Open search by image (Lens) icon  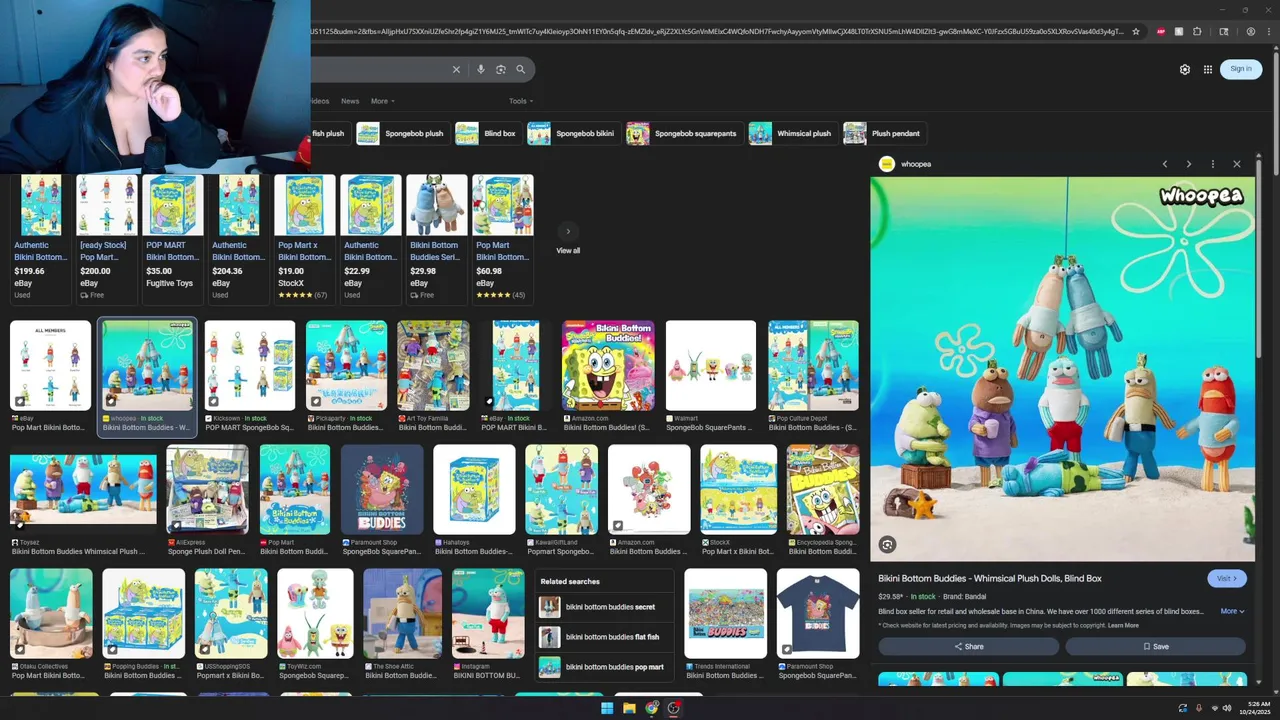tap(501, 69)
